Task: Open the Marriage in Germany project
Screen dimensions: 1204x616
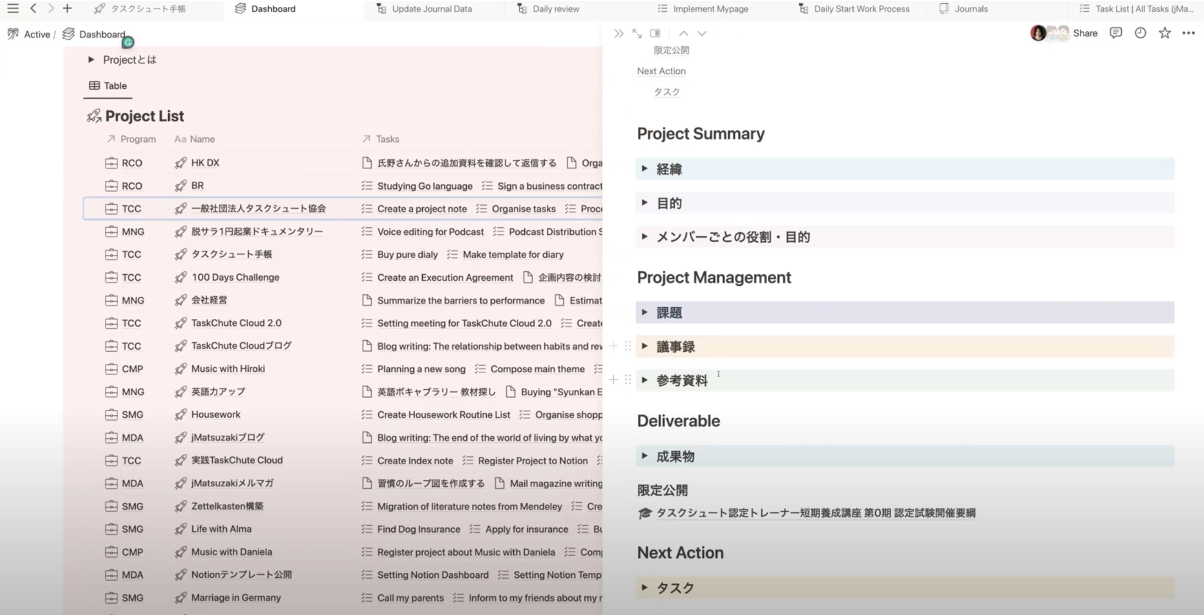Action: click(x=236, y=598)
